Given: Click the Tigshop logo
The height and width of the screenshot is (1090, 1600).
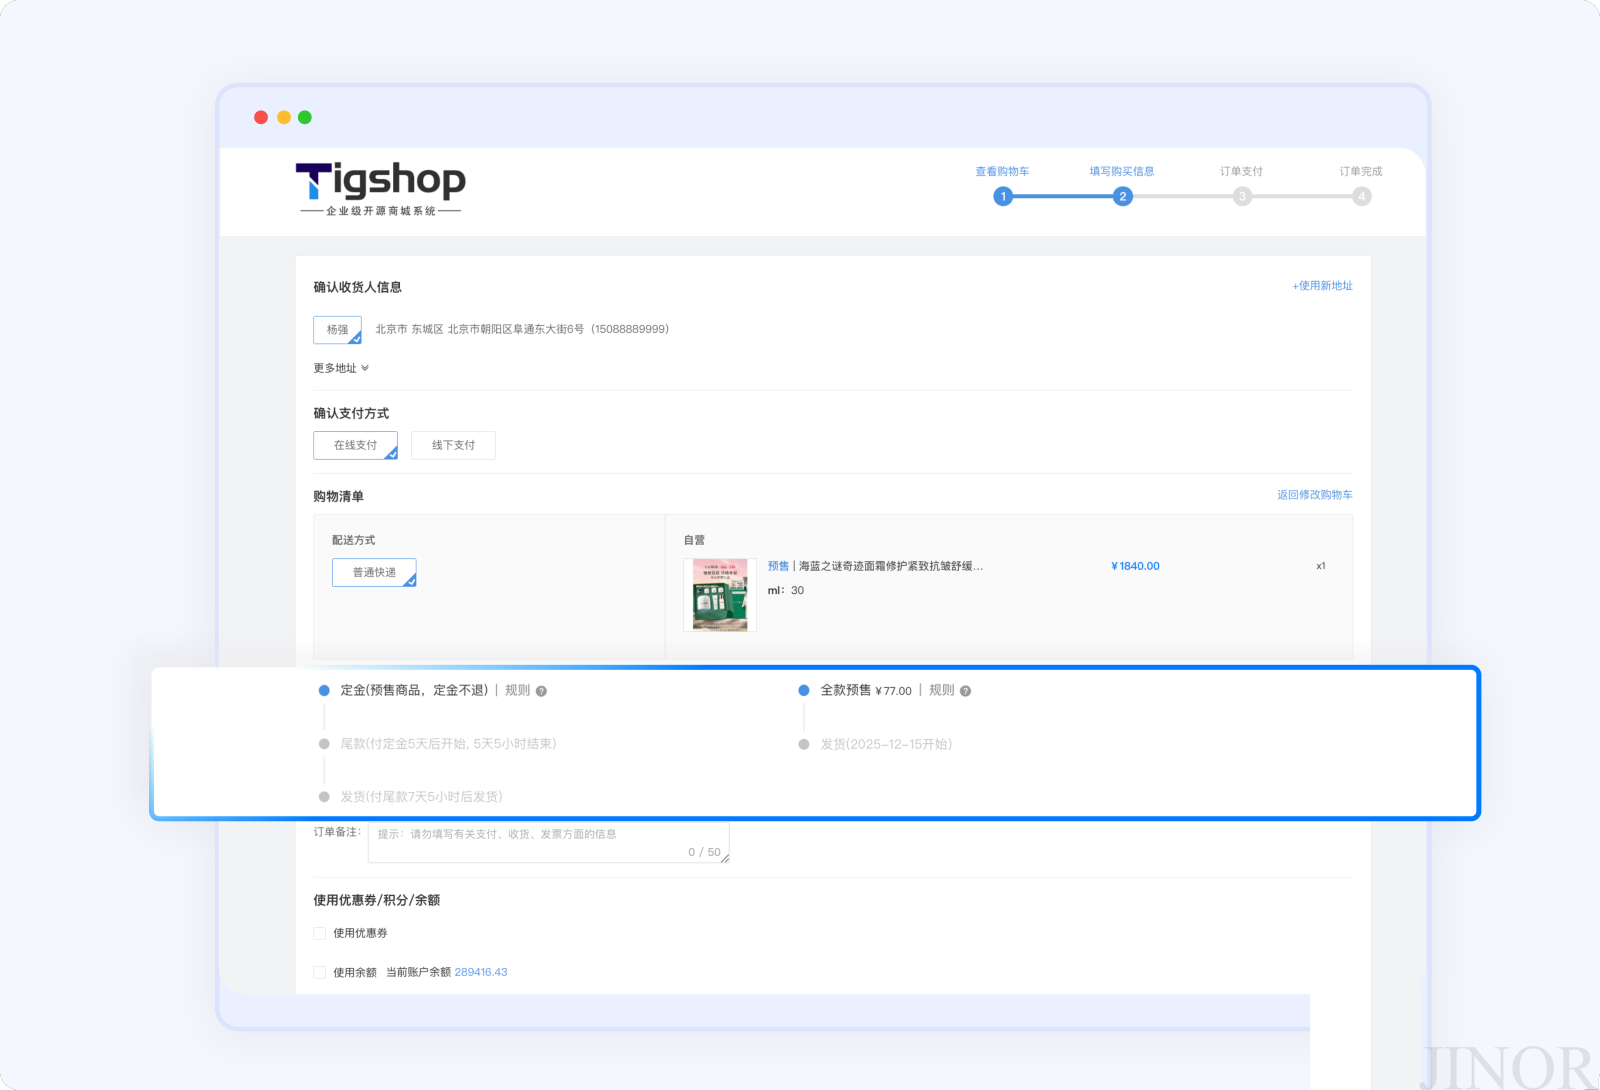Looking at the screenshot, I should [x=381, y=188].
